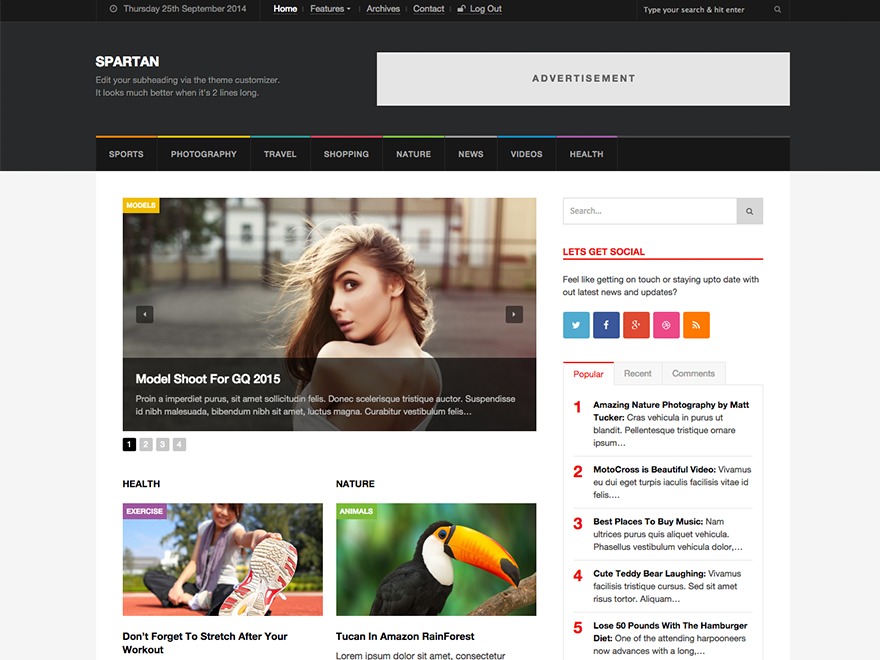Click the RSS feed icon
Image resolution: width=880 pixels, height=660 pixels.
696,325
